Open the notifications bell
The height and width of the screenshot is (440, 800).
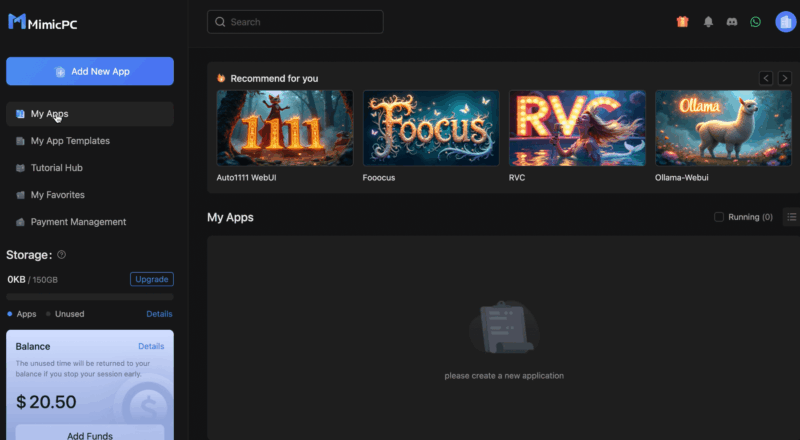pos(708,21)
